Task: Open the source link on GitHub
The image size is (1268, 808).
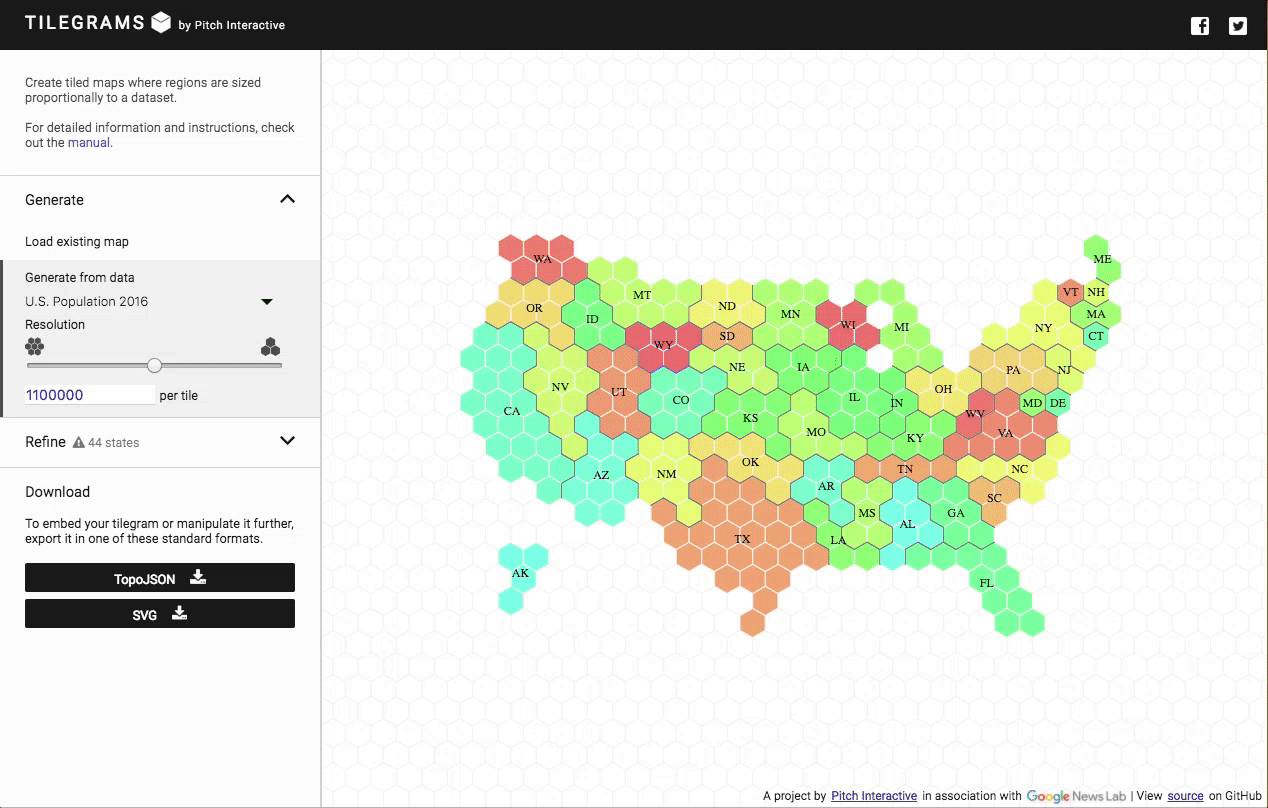Action: pyautogui.click(x=1185, y=796)
